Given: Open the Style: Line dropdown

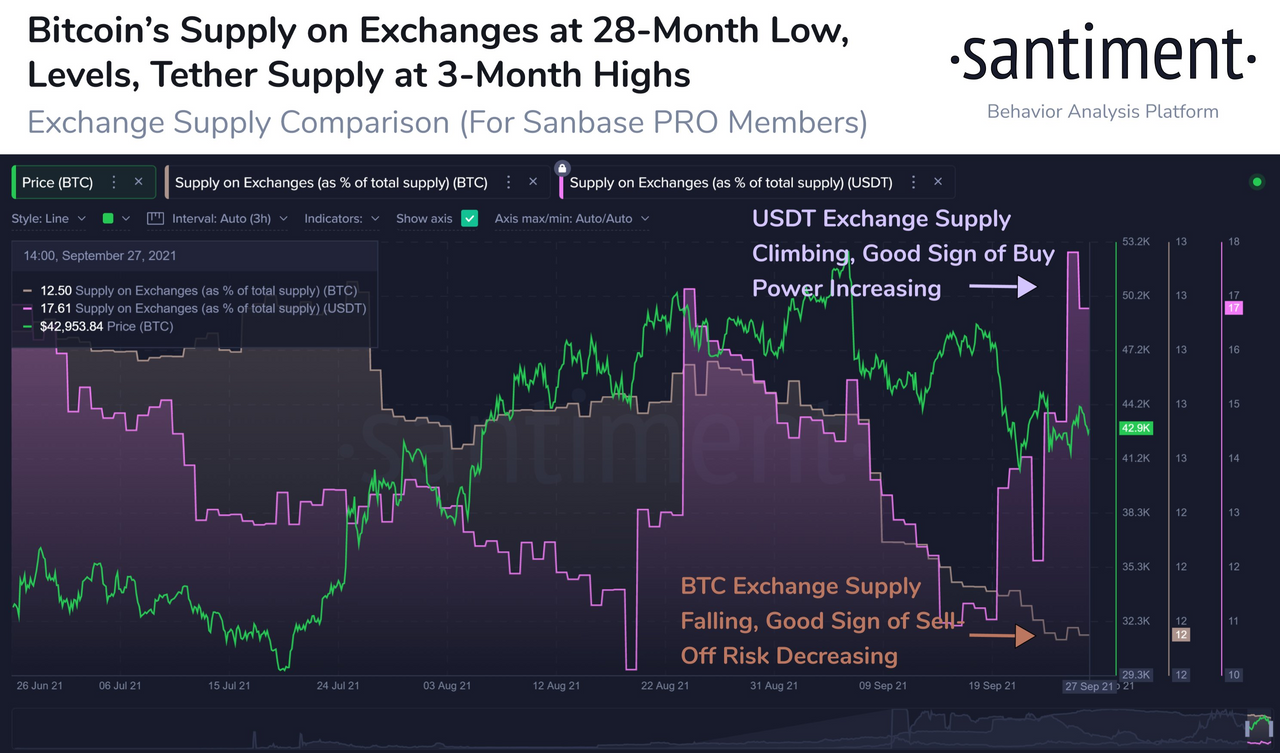Looking at the screenshot, I should pos(49,218).
